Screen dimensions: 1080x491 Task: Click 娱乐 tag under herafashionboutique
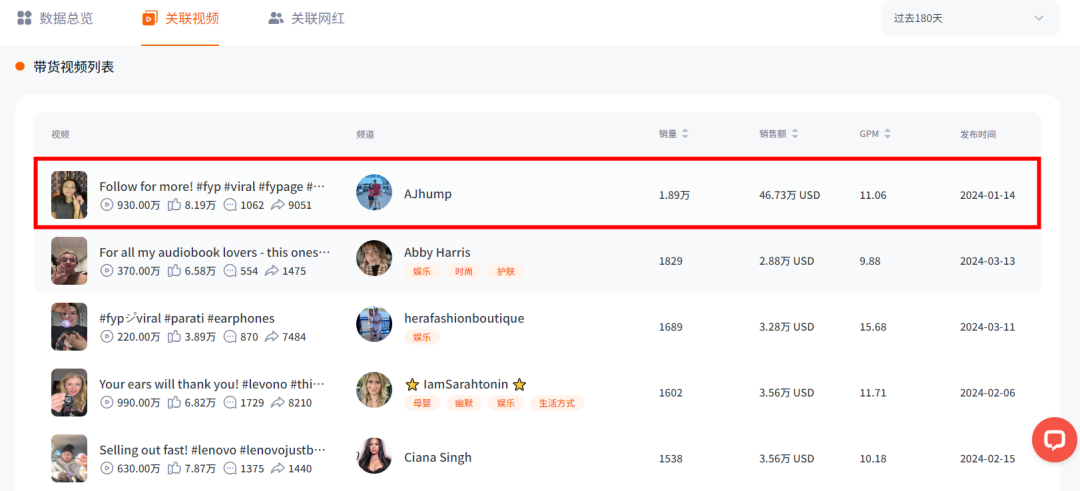click(422, 337)
